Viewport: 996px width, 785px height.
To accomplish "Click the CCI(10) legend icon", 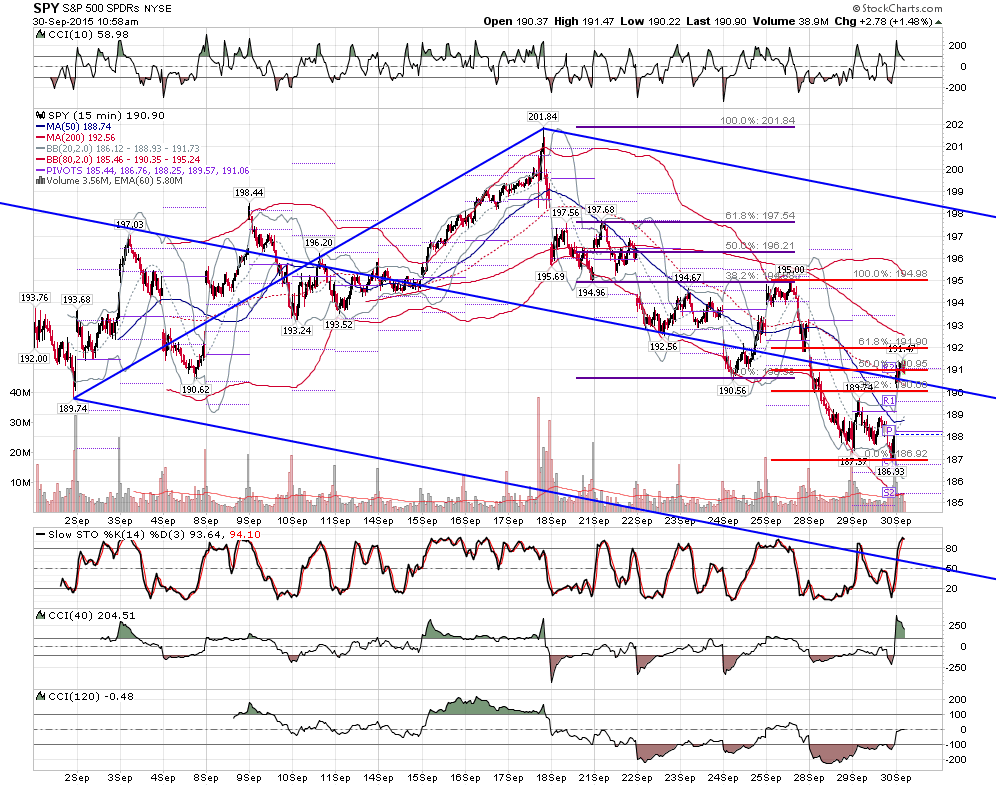I will pos(41,35).
